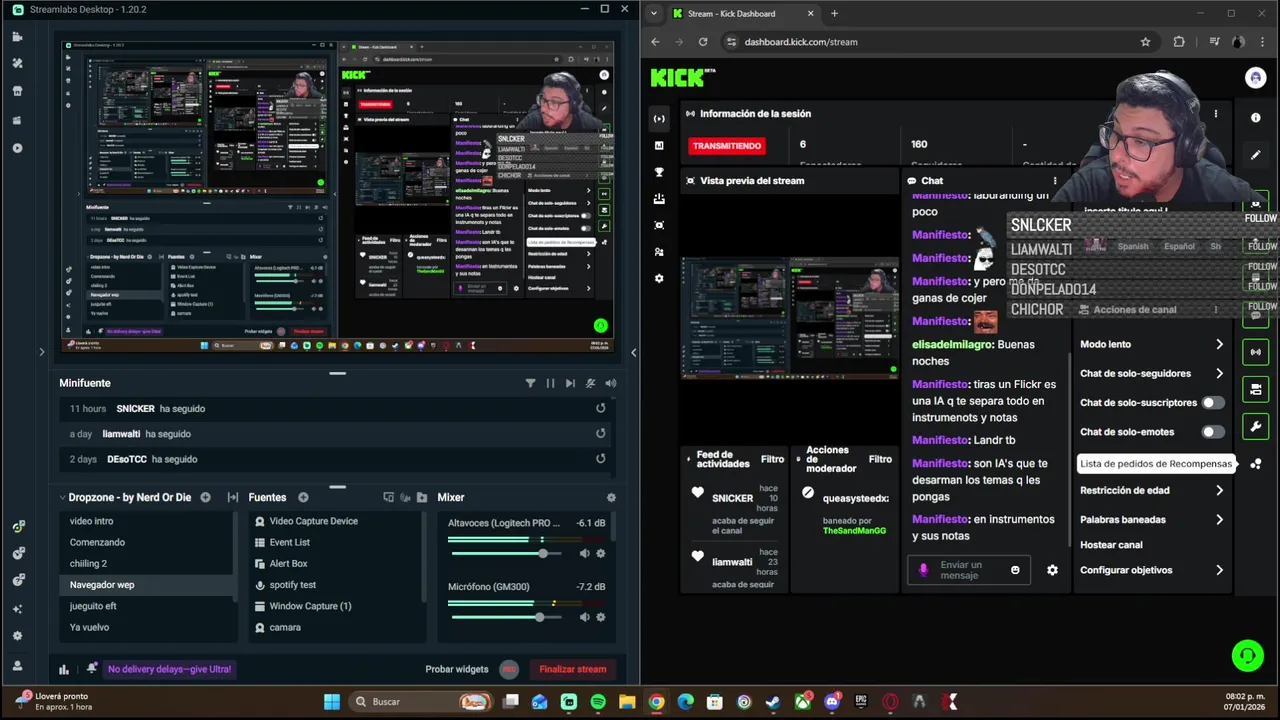Mute event alerts in Minifuente
1280x720 pixels.
click(x=590, y=383)
